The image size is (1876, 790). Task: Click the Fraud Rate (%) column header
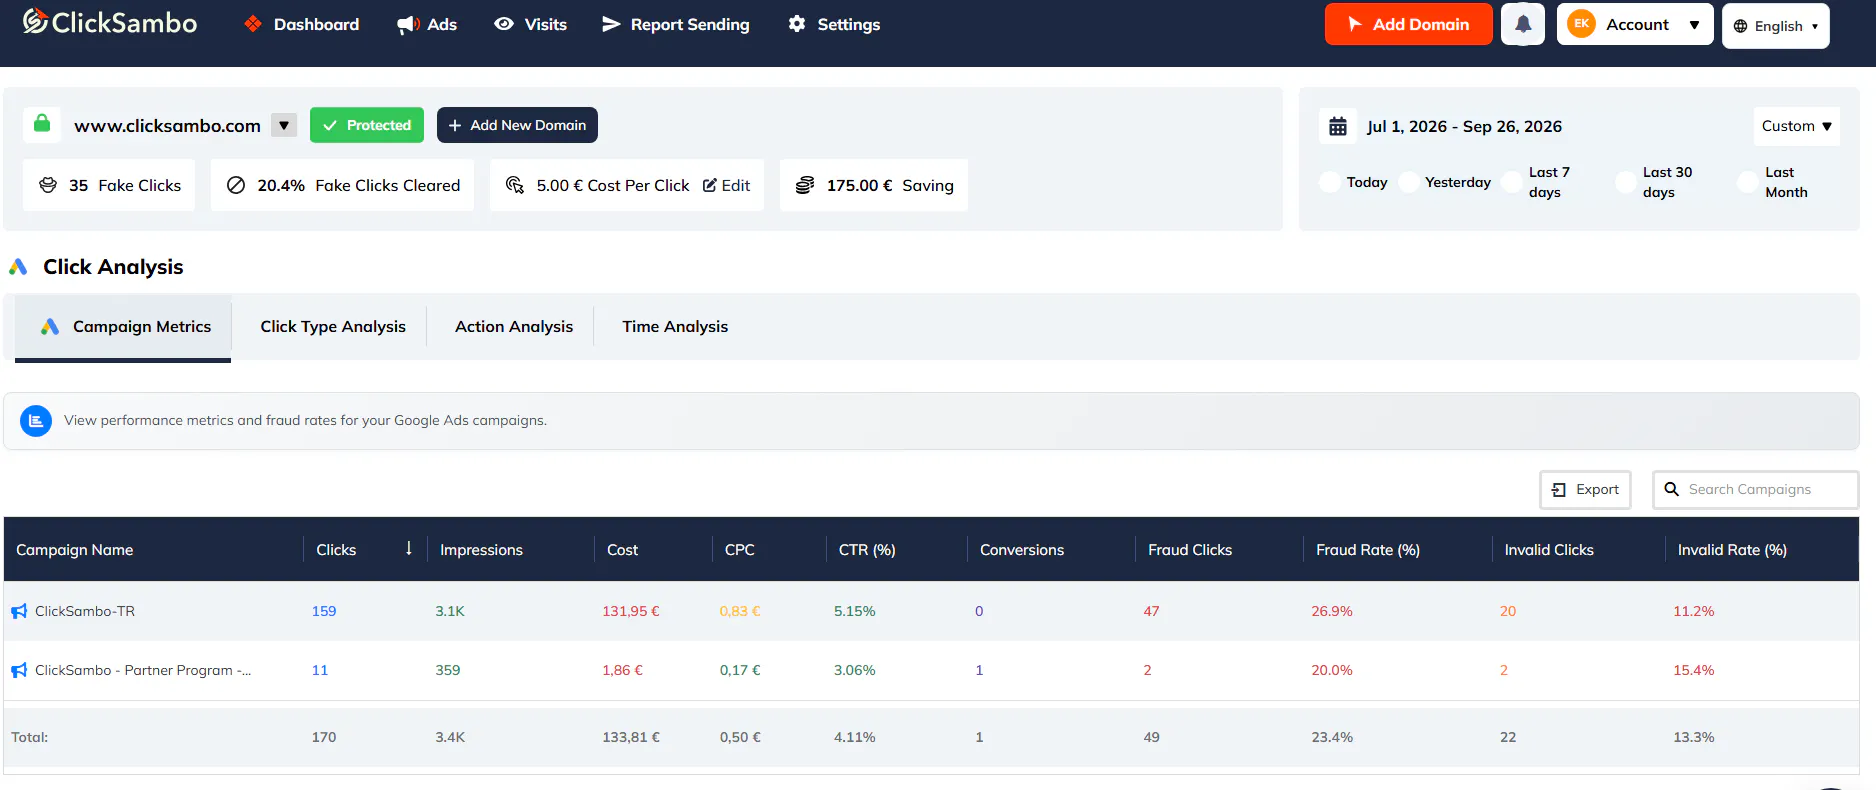(x=1367, y=550)
